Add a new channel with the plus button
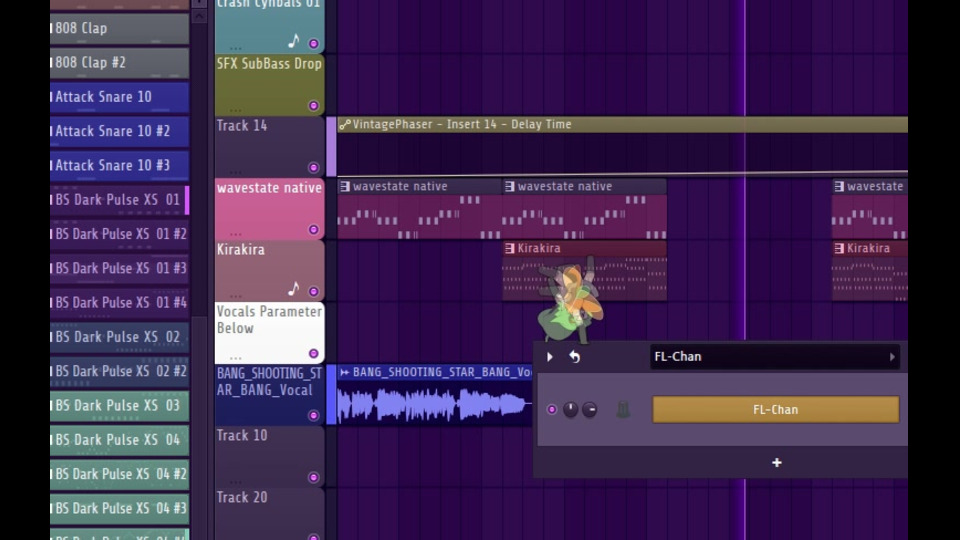The height and width of the screenshot is (540, 960). pyautogui.click(x=776, y=462)
